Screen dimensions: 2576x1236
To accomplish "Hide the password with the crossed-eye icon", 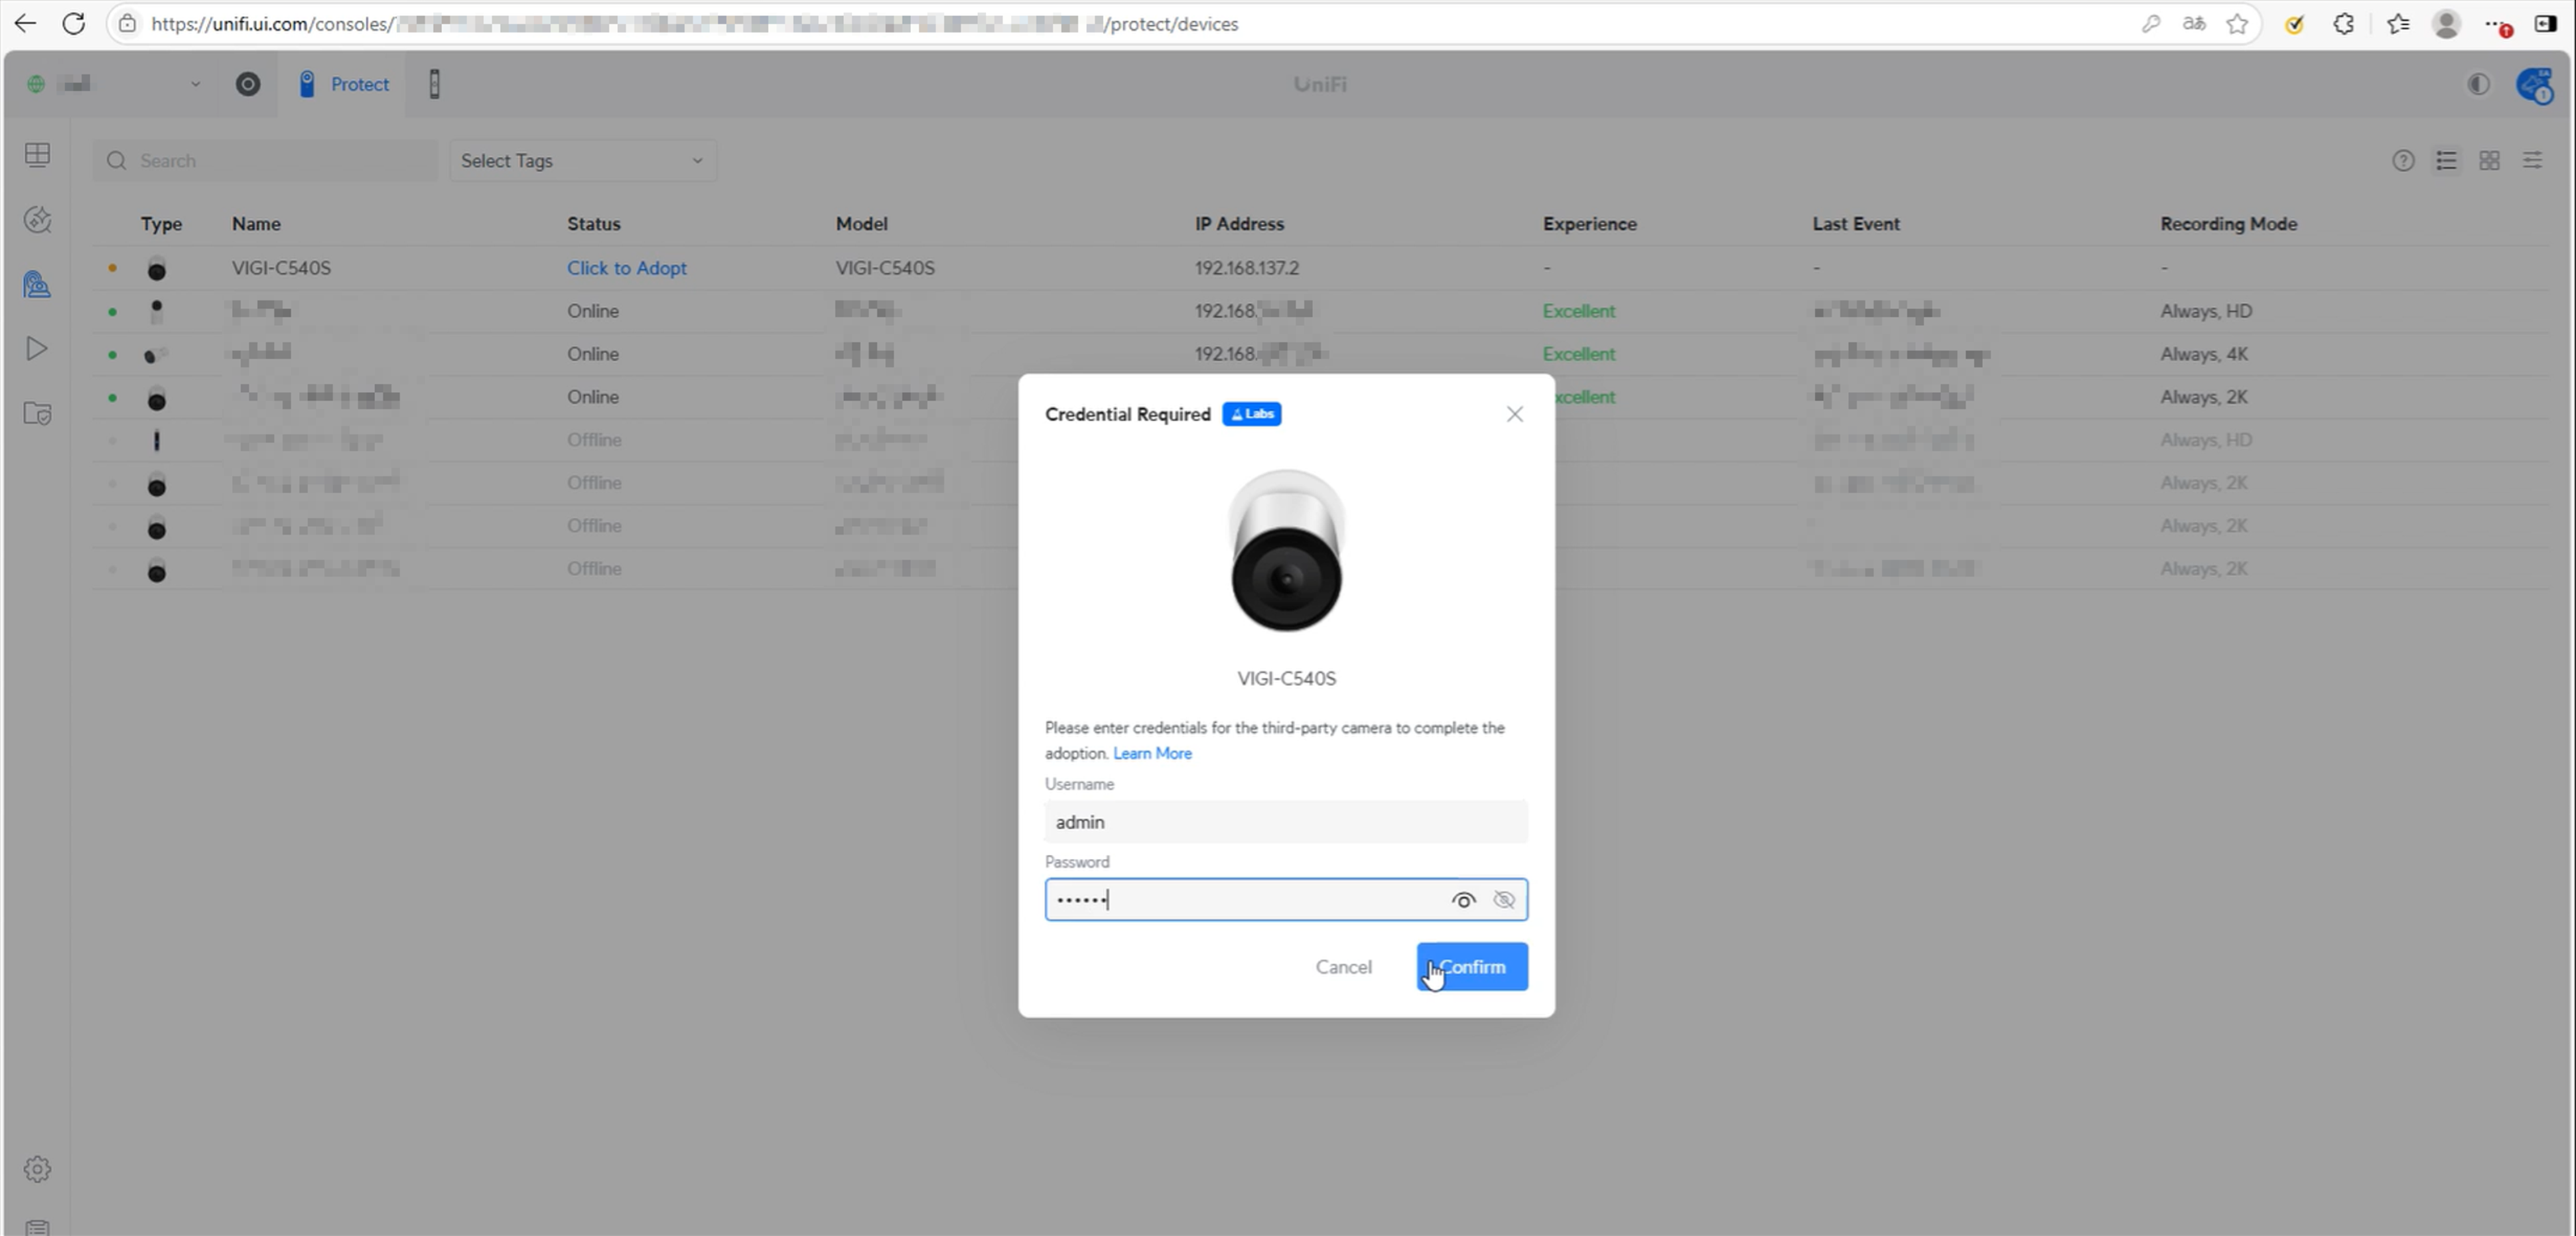I will tap(1503, 900).
